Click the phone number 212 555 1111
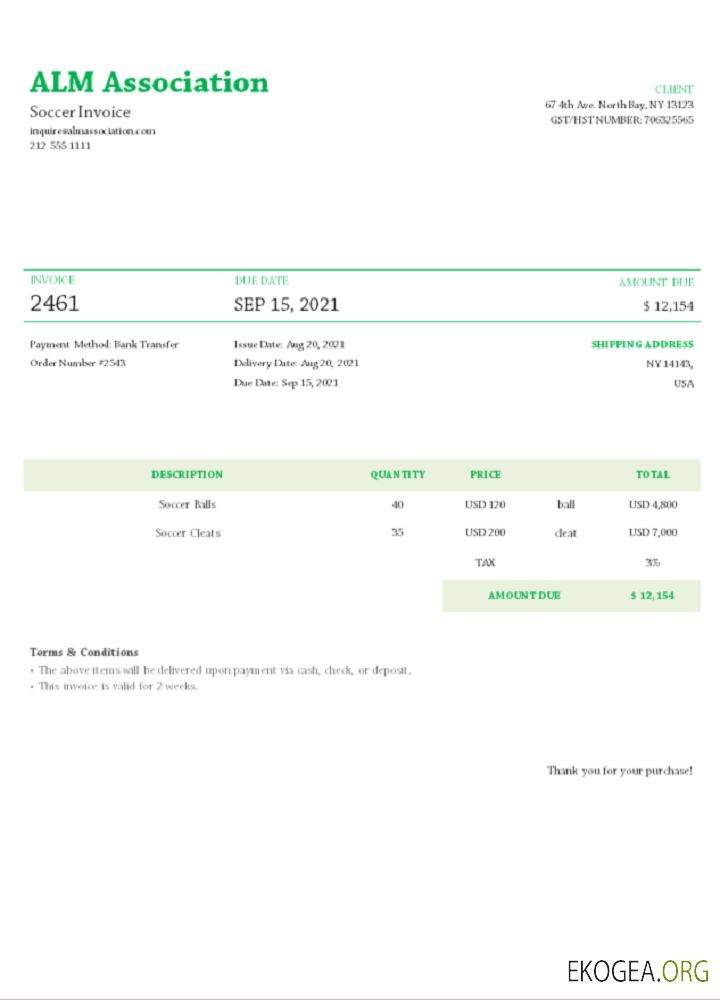 tap(60, 146)
